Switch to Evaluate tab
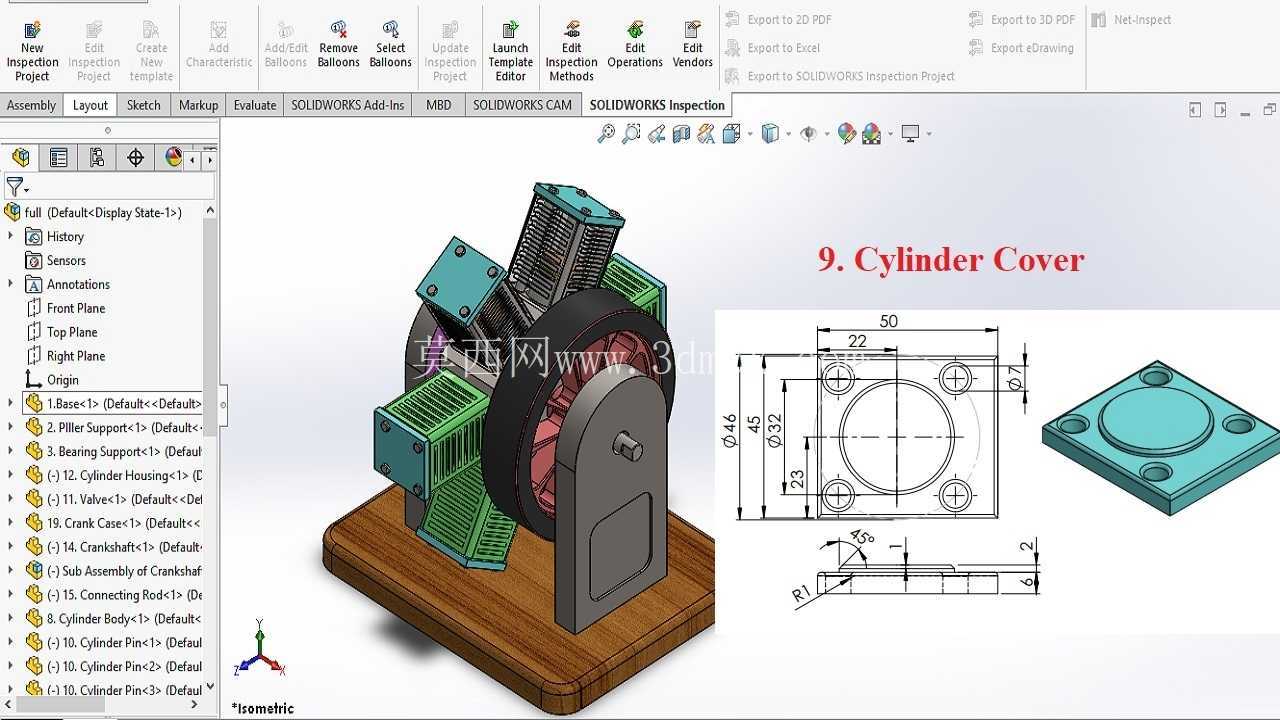 (x=255, y=105)
